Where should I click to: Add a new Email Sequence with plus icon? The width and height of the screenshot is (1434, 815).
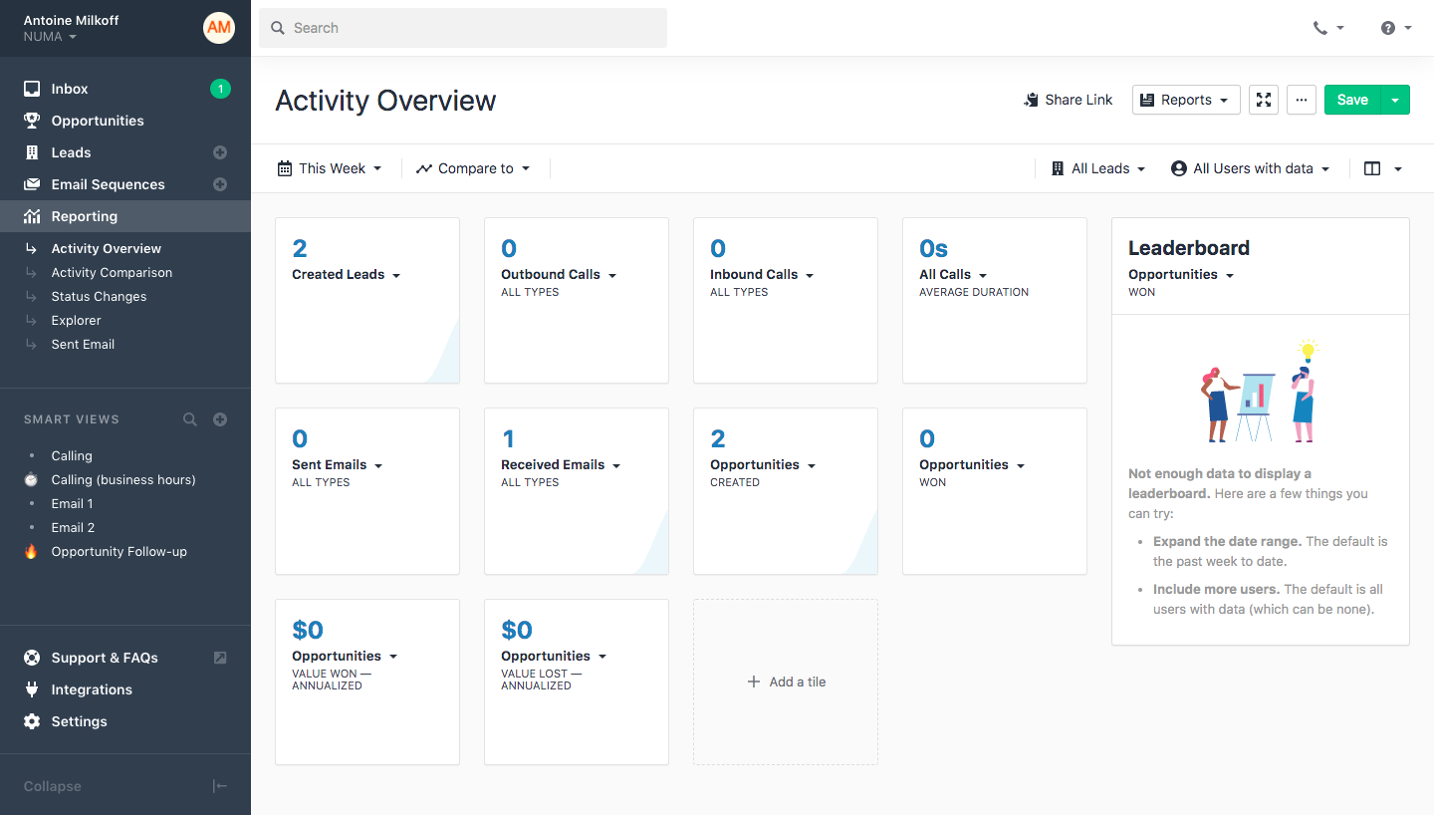point(220,185)
